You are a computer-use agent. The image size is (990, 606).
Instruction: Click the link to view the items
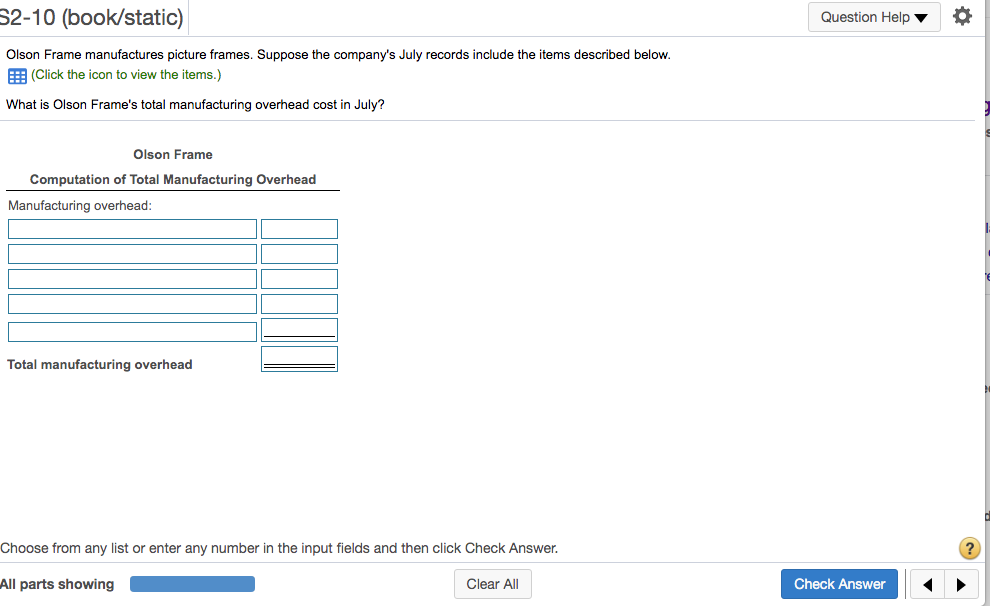(126, 74)
